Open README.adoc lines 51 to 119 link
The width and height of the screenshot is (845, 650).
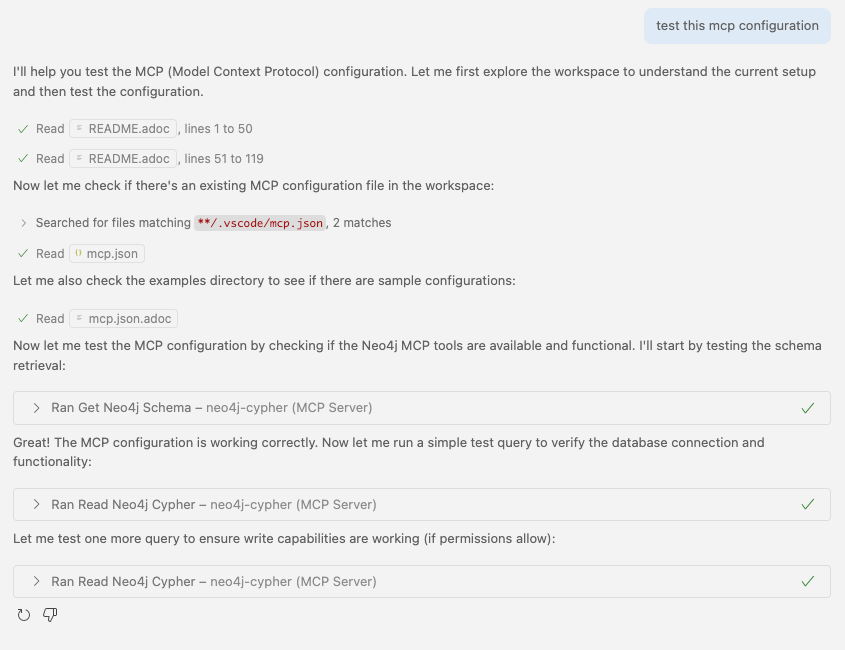click(123, 158)
